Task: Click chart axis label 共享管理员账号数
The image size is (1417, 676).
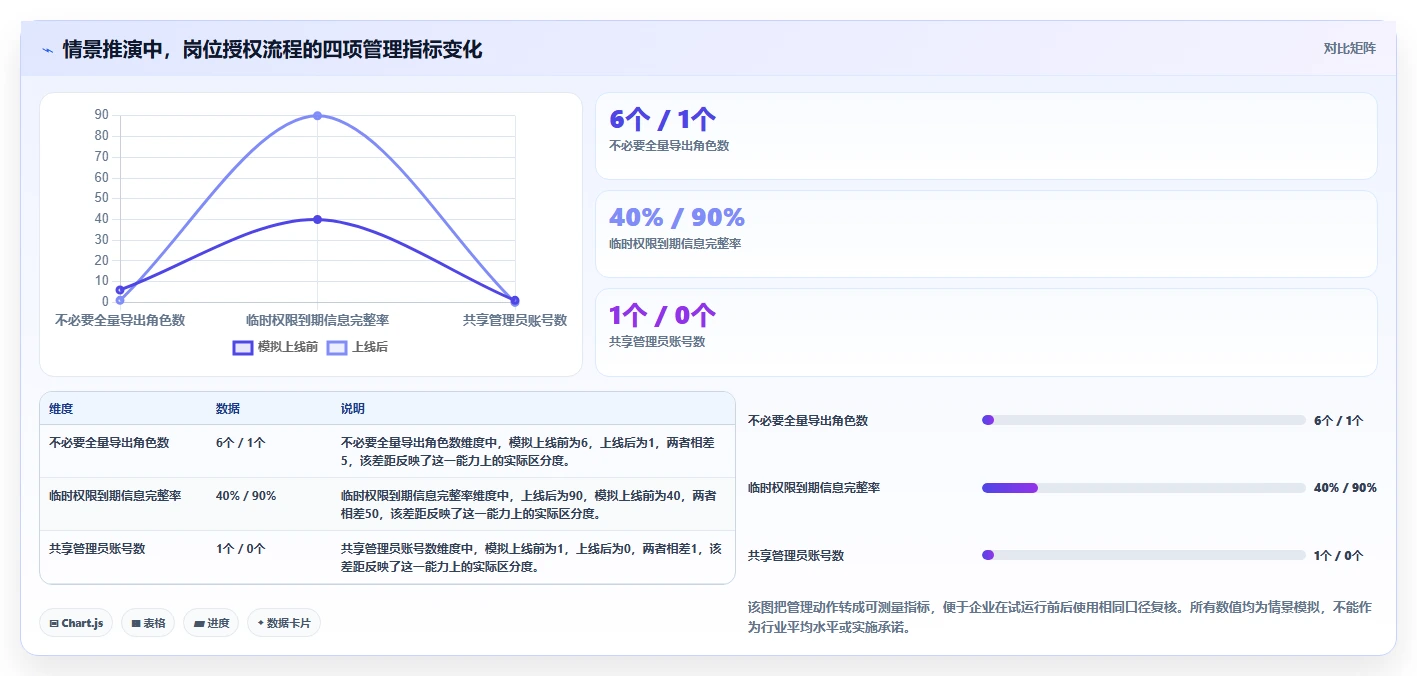Action: pyautogui.click(x=515, y=320)
